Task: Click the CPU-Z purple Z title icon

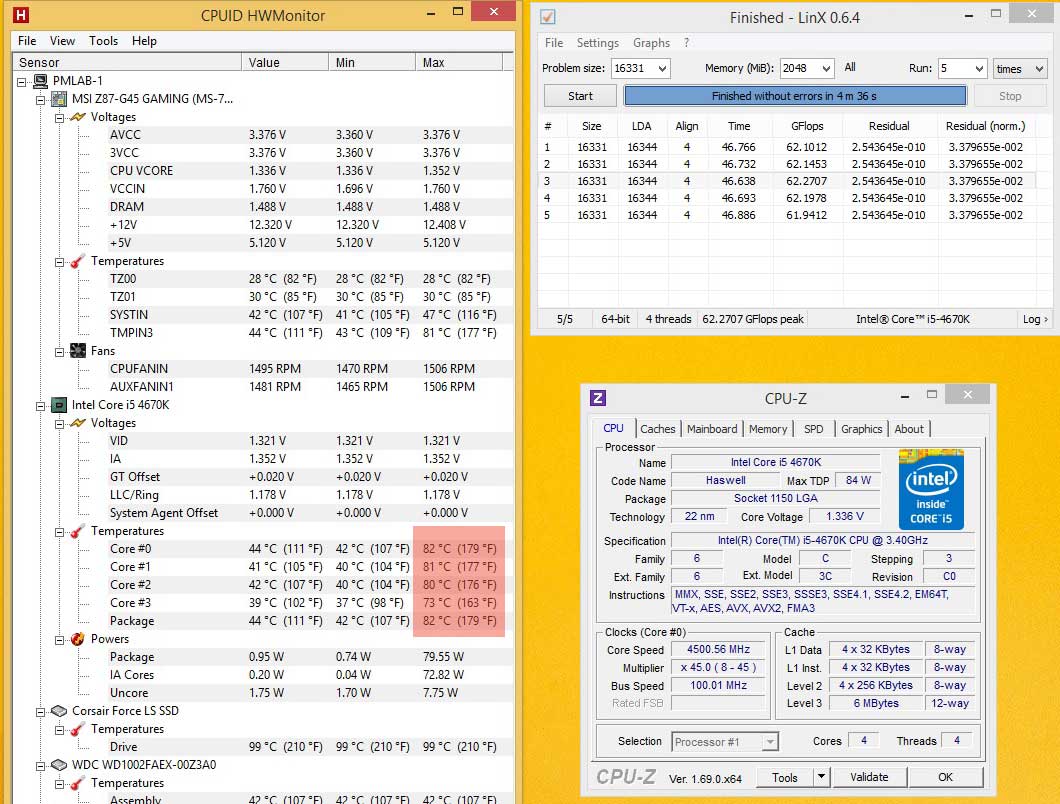Action: (x=598, y=398)
